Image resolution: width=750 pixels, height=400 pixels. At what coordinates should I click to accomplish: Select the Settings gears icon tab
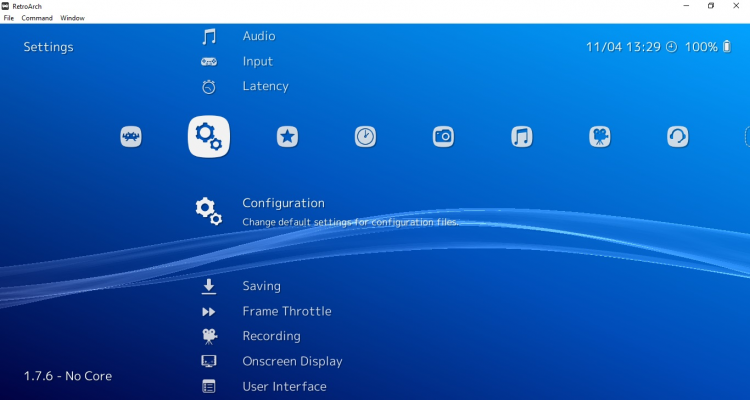(209, 137)
